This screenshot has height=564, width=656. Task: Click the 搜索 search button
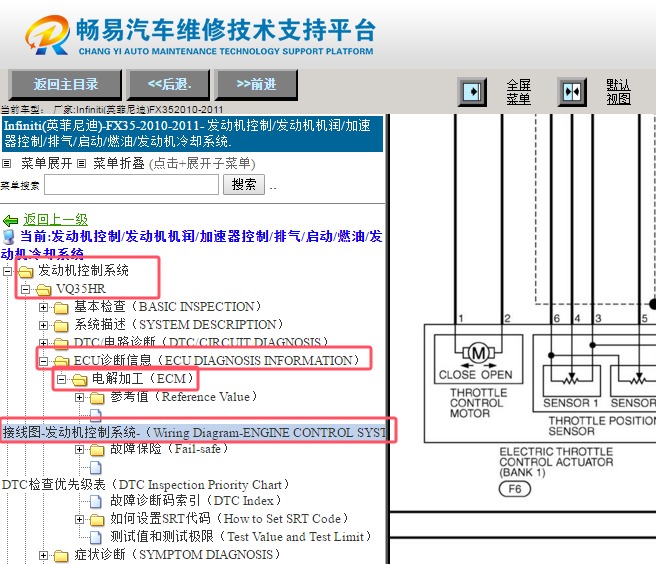[243, 185]
